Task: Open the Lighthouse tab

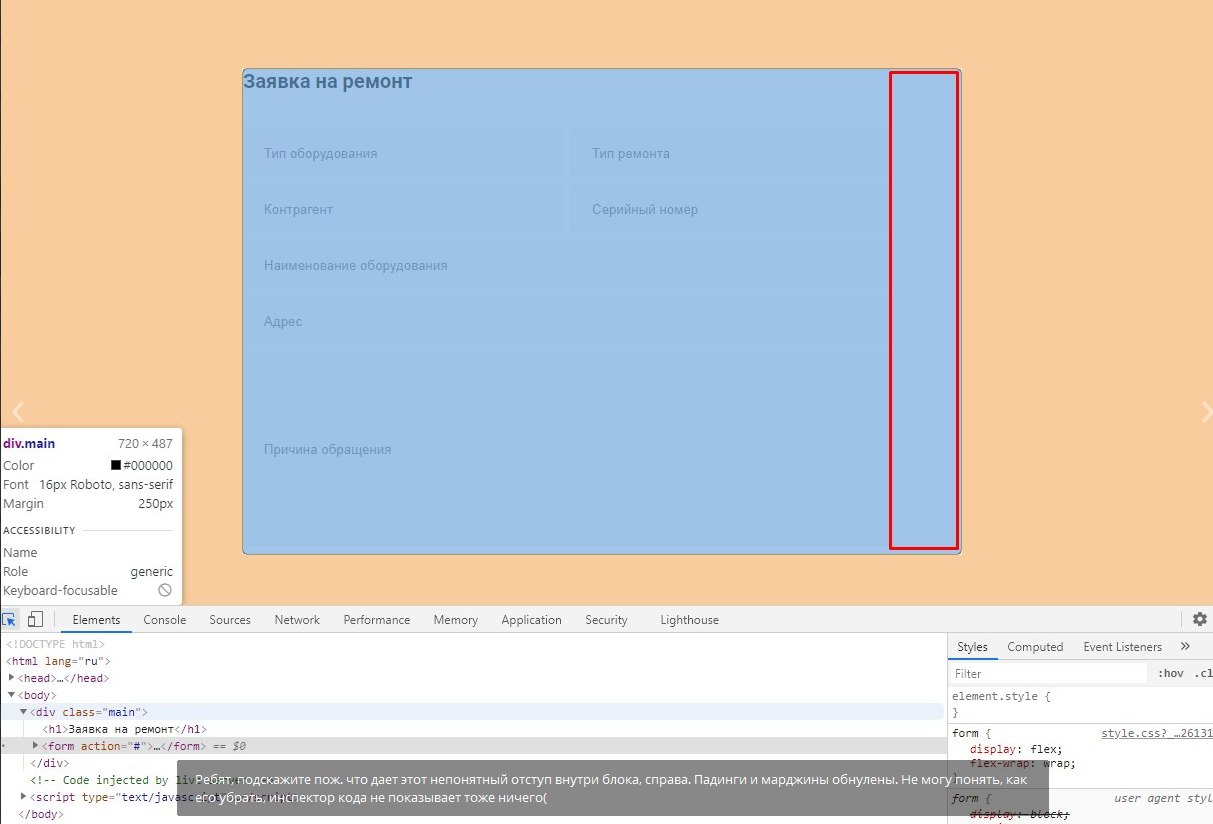Action: tap(689, 620)
